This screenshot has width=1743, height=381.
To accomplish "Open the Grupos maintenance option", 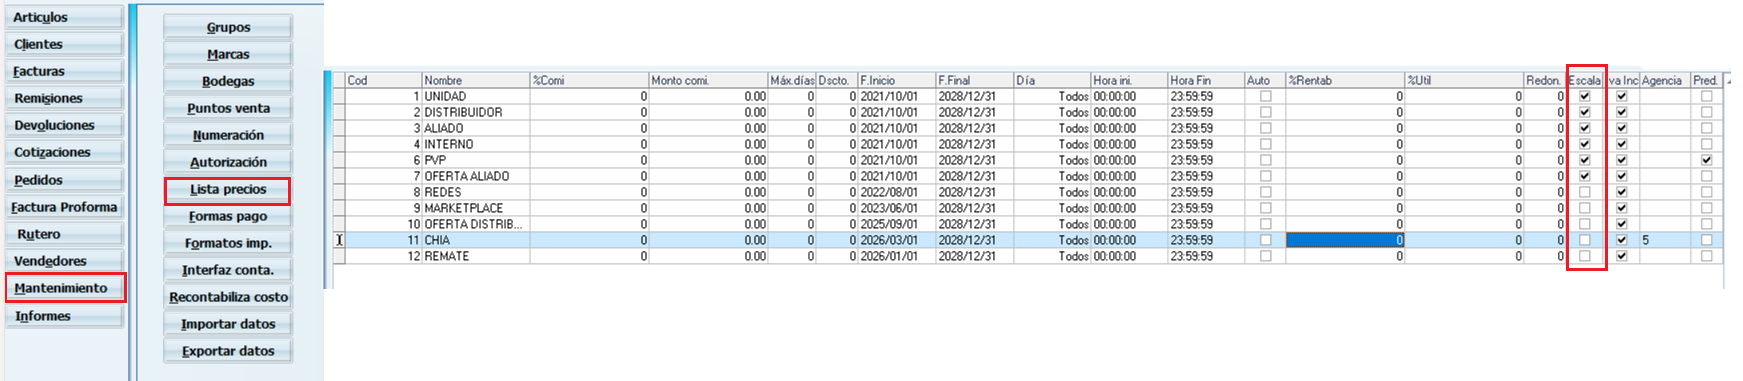I will 228,27.
